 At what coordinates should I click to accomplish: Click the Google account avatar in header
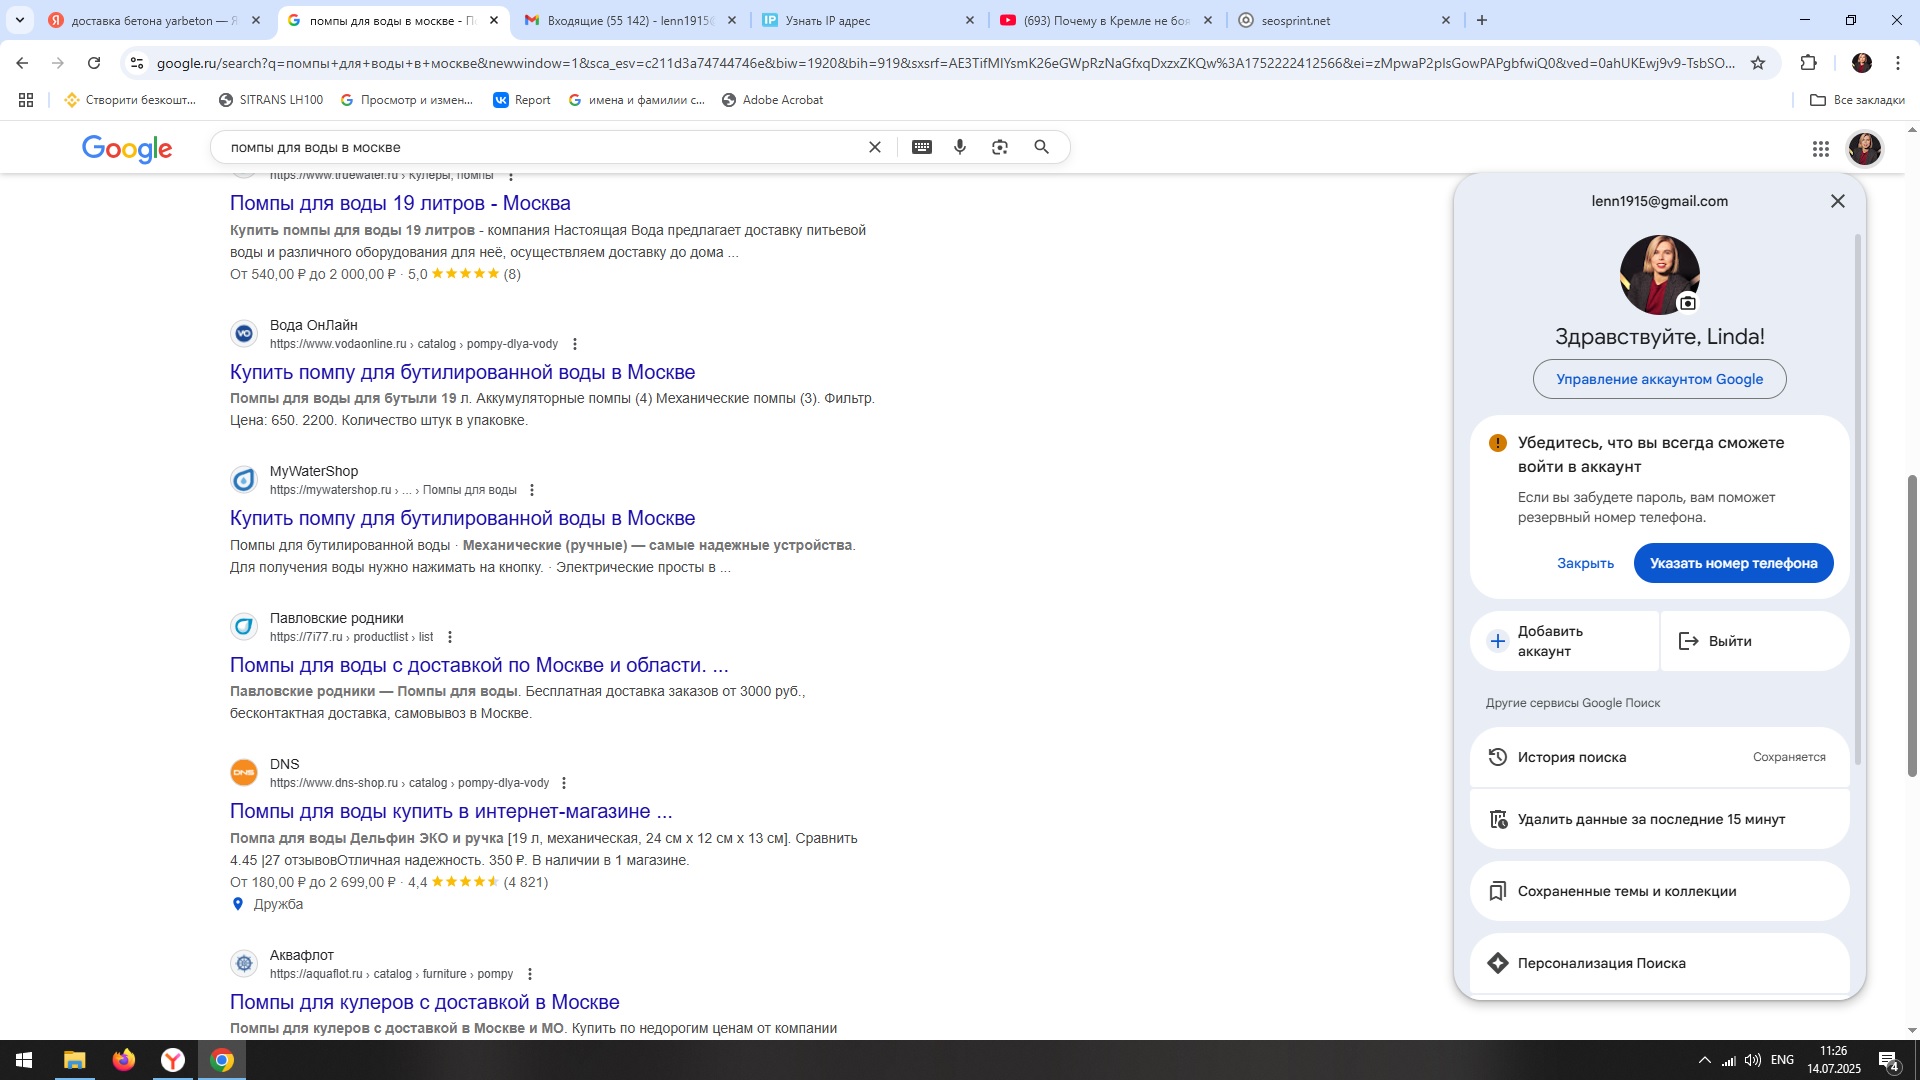(1864, 148)
